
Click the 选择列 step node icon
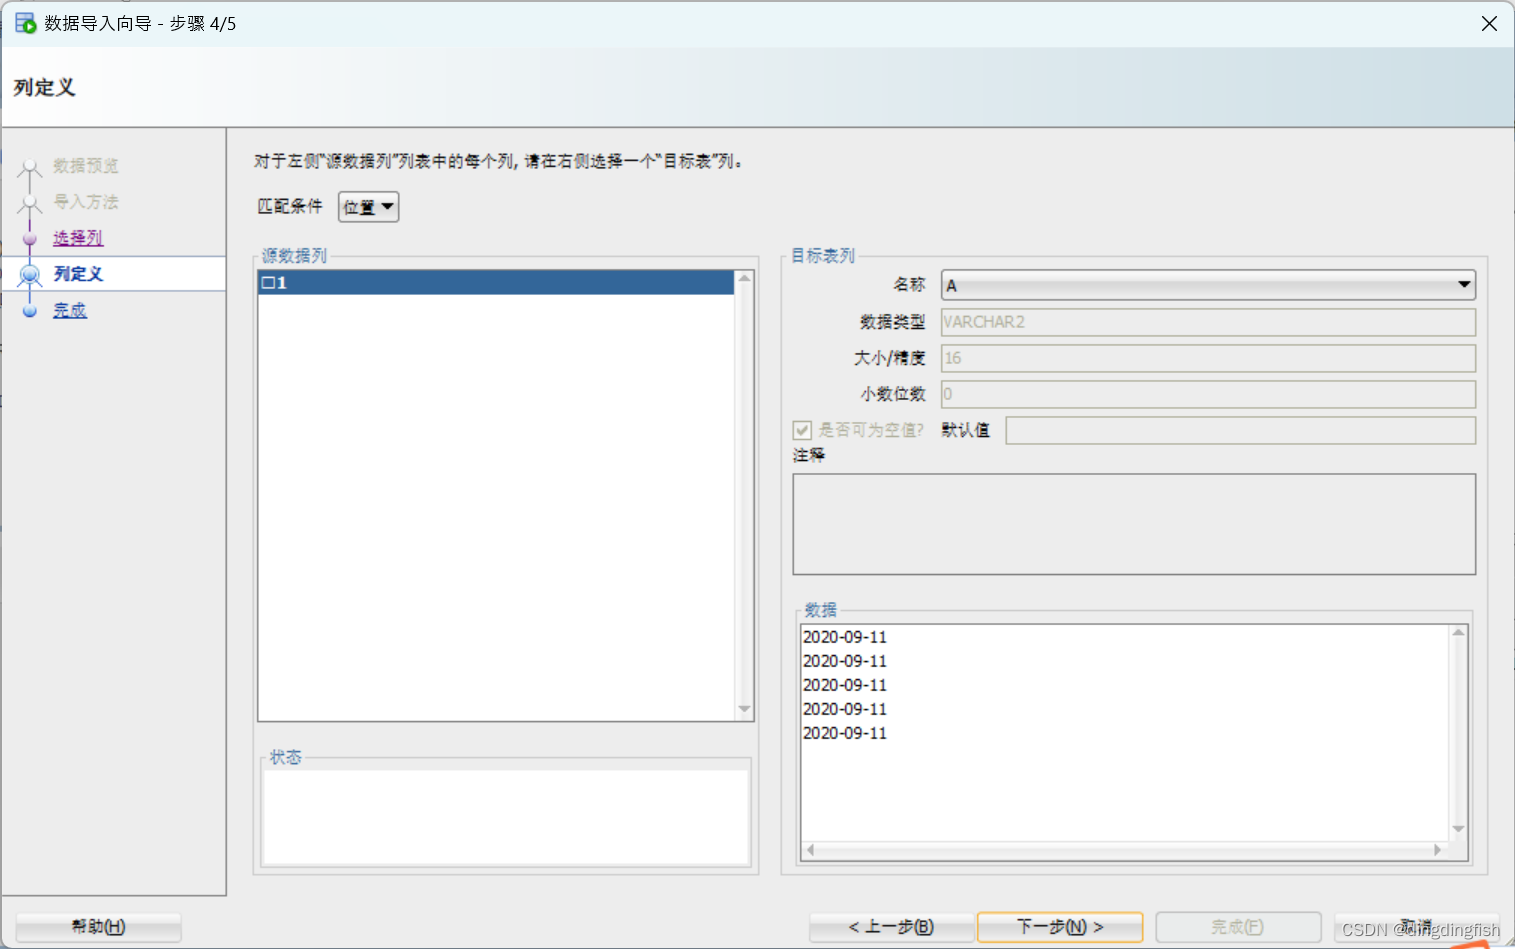[30, 238]
